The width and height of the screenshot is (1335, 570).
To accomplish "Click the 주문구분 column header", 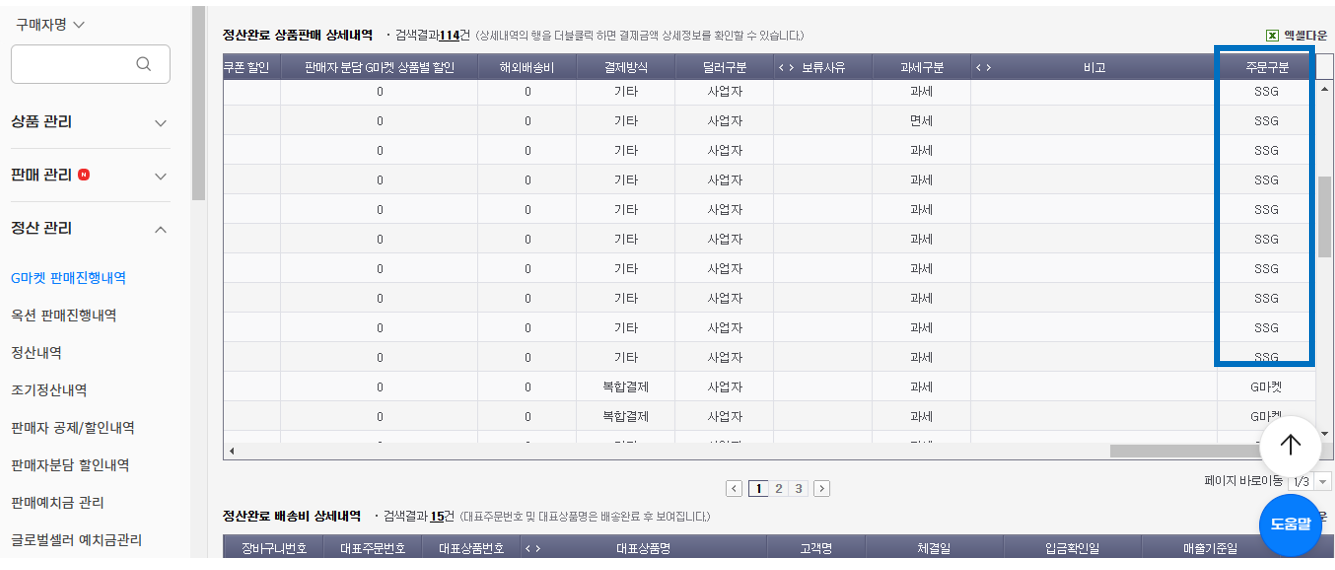I will [1266, 68].
